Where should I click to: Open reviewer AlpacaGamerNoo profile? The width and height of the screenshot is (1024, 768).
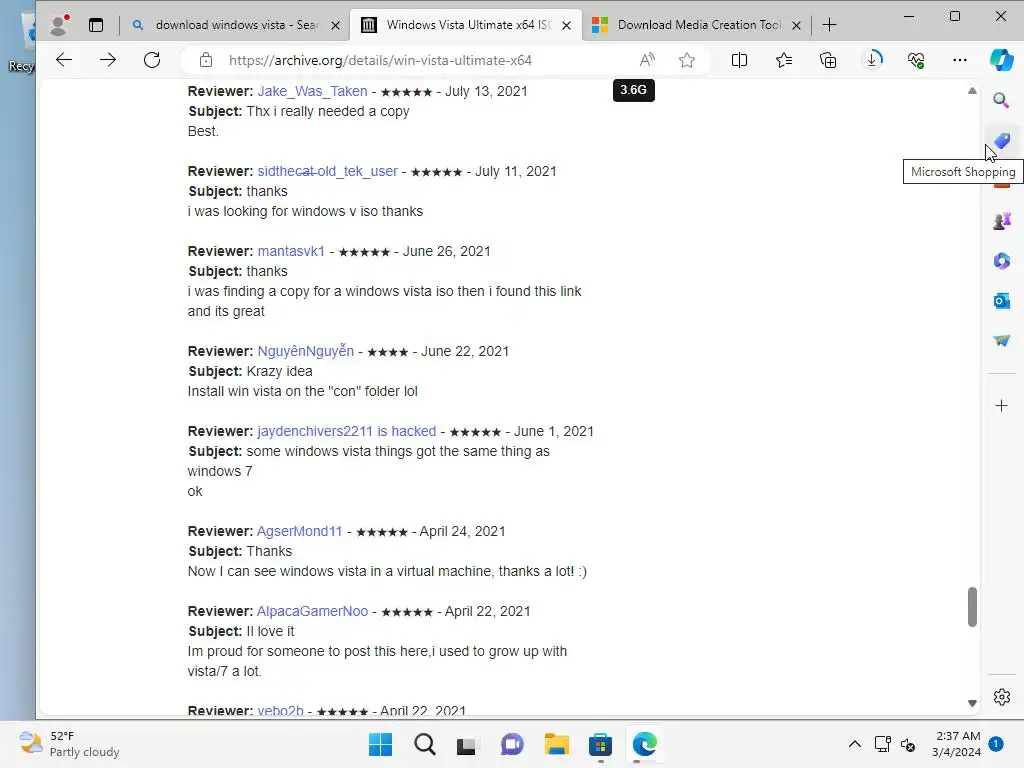tap(312, 611)
